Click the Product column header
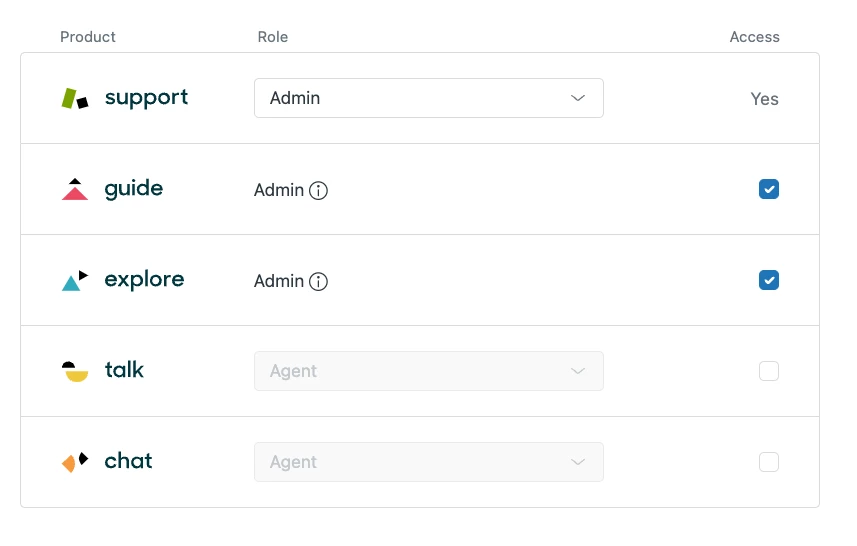This screenshot has height=546, width=857. pos(88,37)
